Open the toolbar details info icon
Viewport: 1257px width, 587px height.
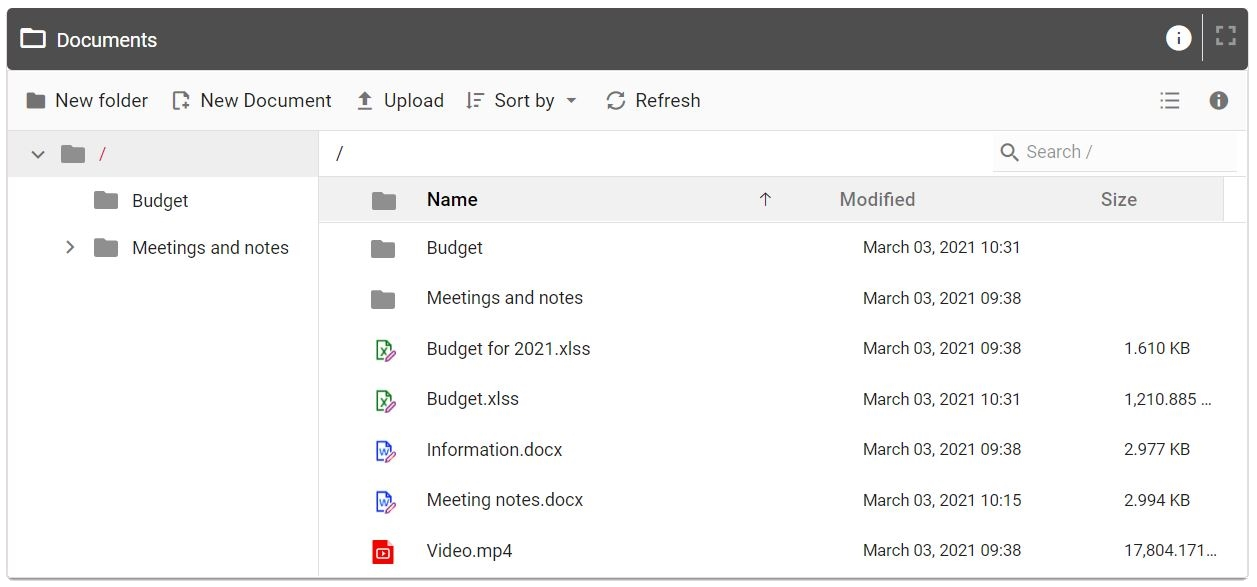[1218, 101]
